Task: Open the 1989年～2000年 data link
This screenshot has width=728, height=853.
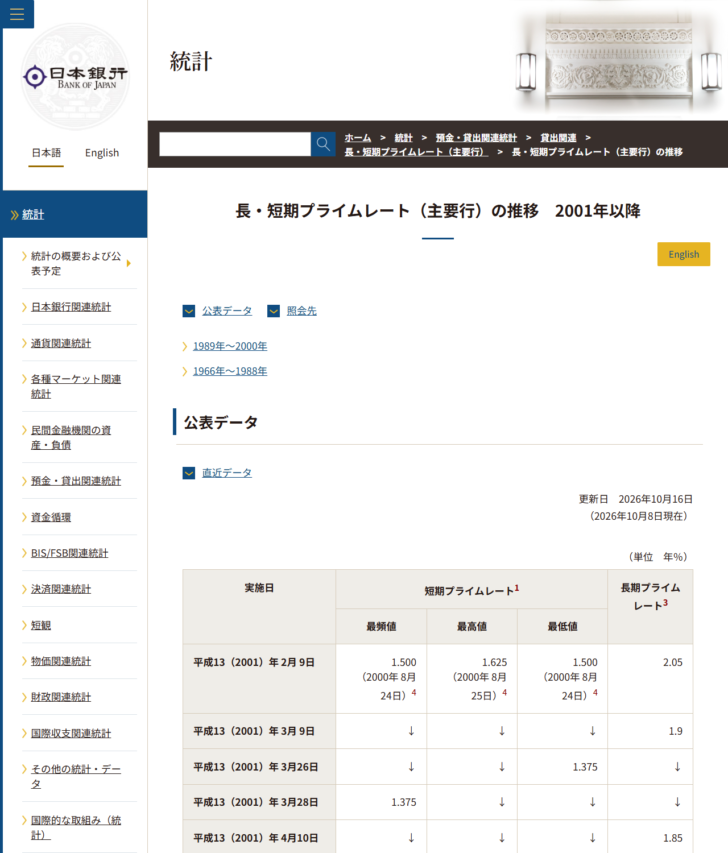Action: pyautogui.click(x=230, y=346)
